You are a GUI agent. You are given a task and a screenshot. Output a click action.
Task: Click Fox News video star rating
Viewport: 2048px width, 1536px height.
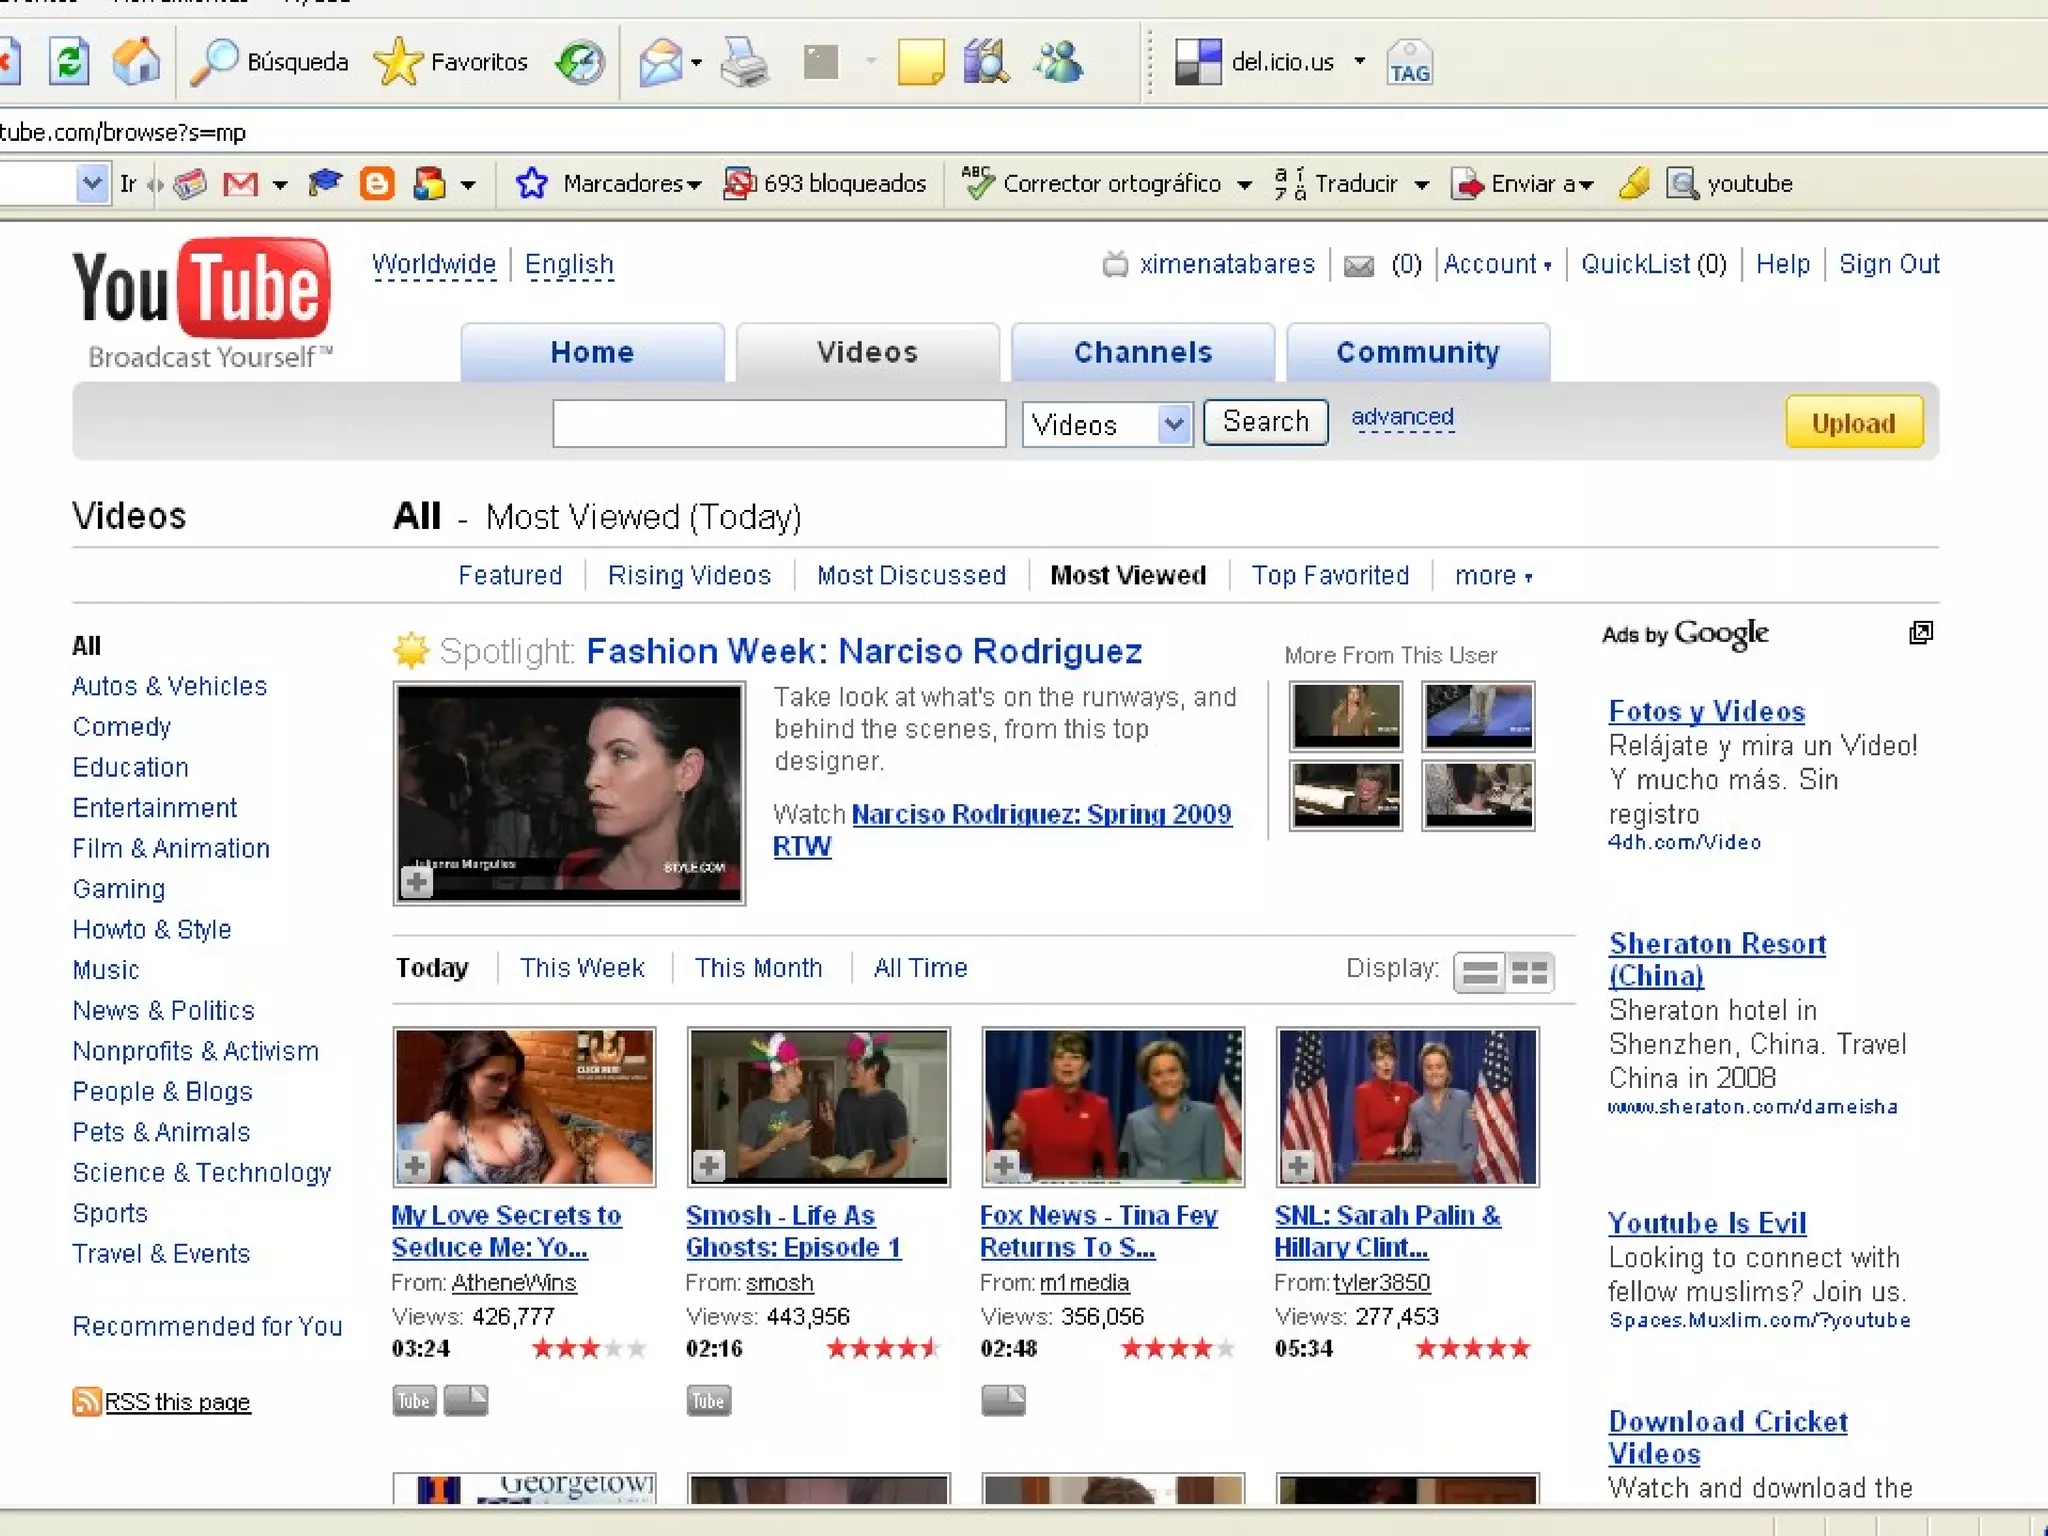point(1177,1349)
